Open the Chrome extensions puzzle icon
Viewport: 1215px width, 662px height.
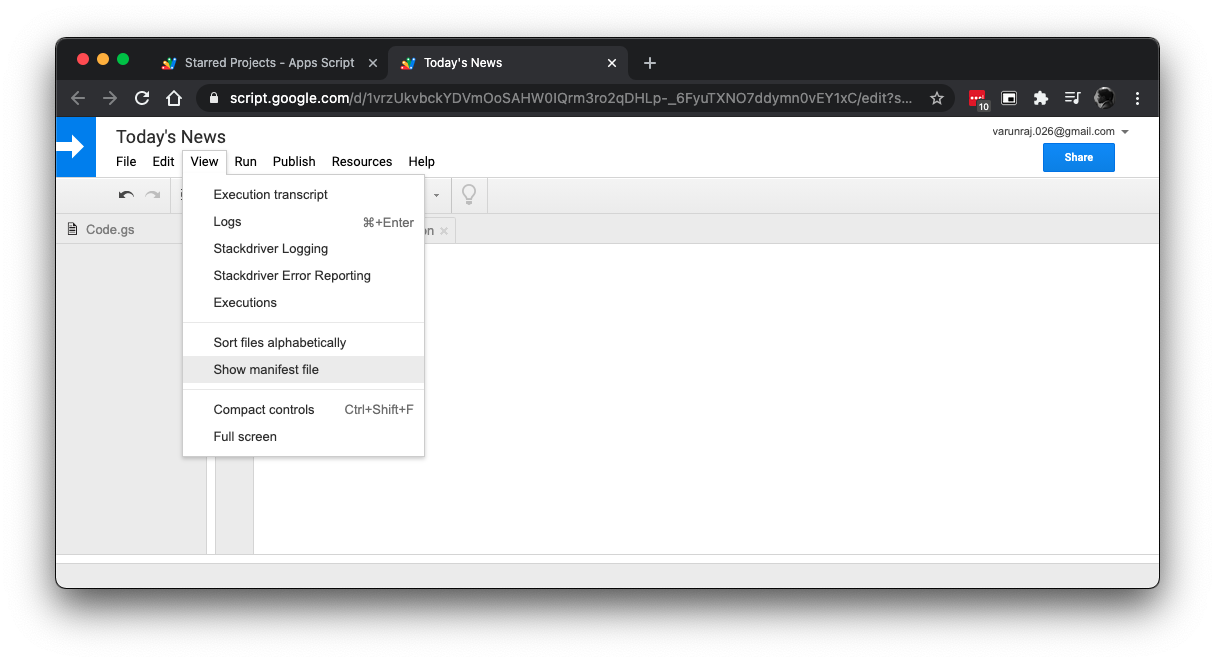tap(1040, 98)
